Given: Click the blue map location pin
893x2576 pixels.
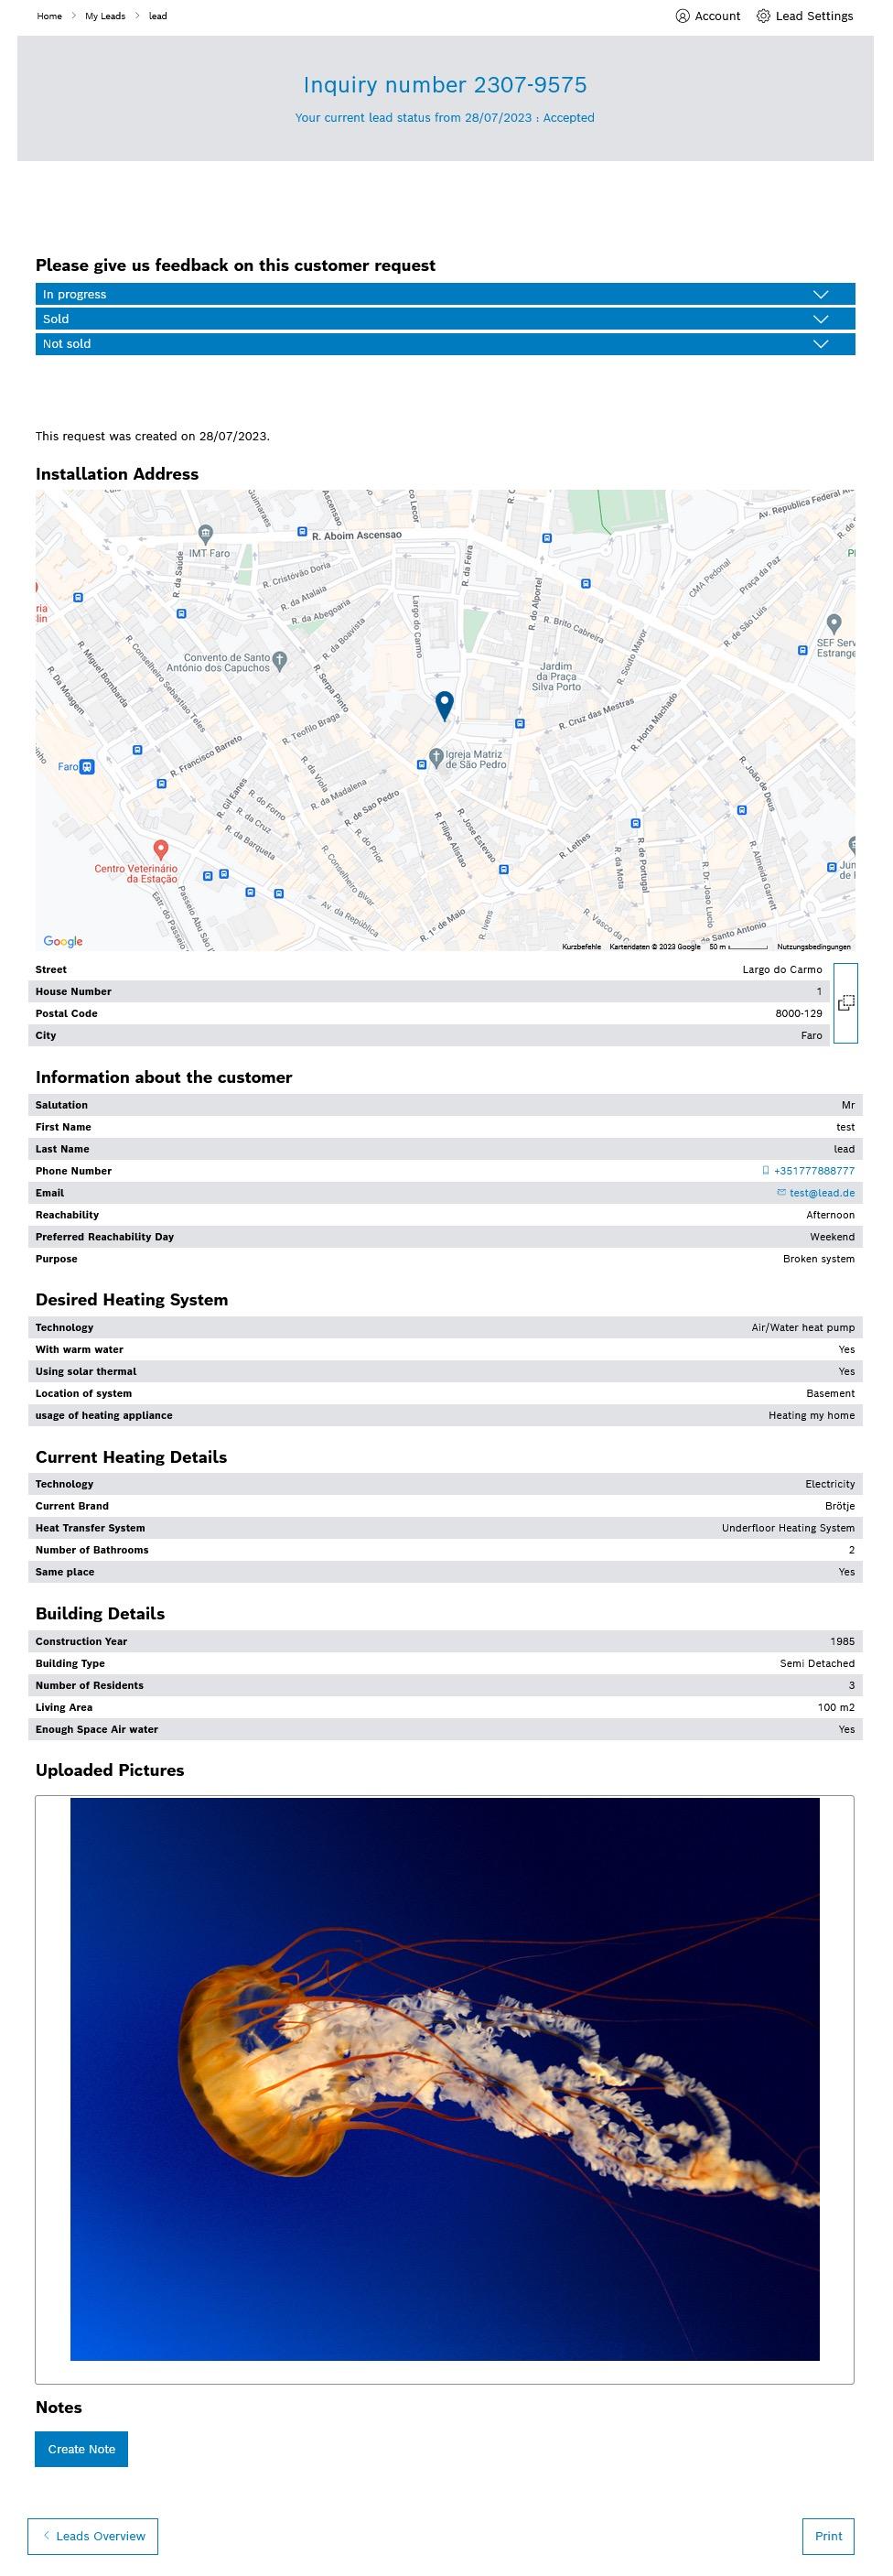Looking at the screenshot, I should 444,706.
